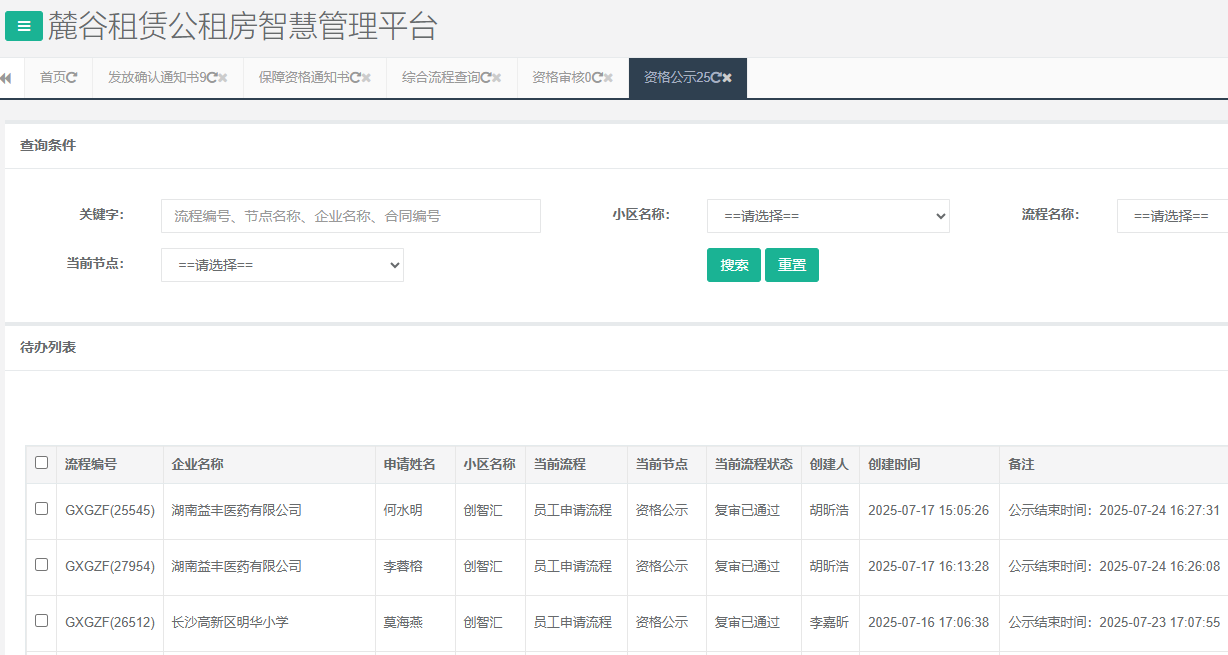Switch to the 综合流程查询 tab
Screen dimensions: 1228x655
[x=440, y=78]
